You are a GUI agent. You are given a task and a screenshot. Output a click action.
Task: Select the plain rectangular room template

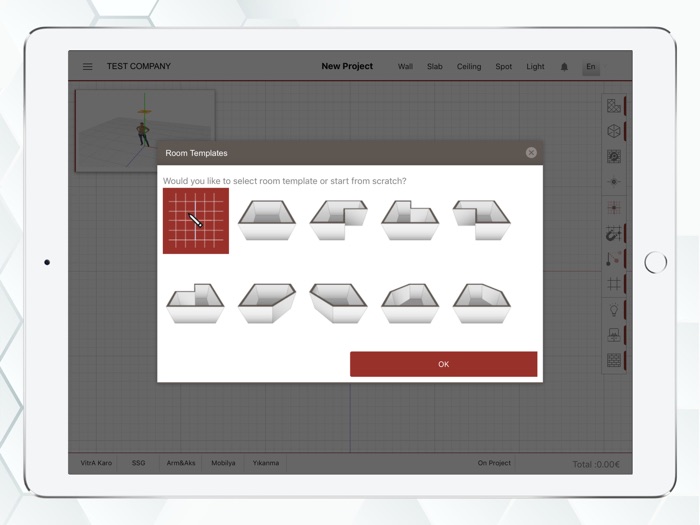[267, 220]
